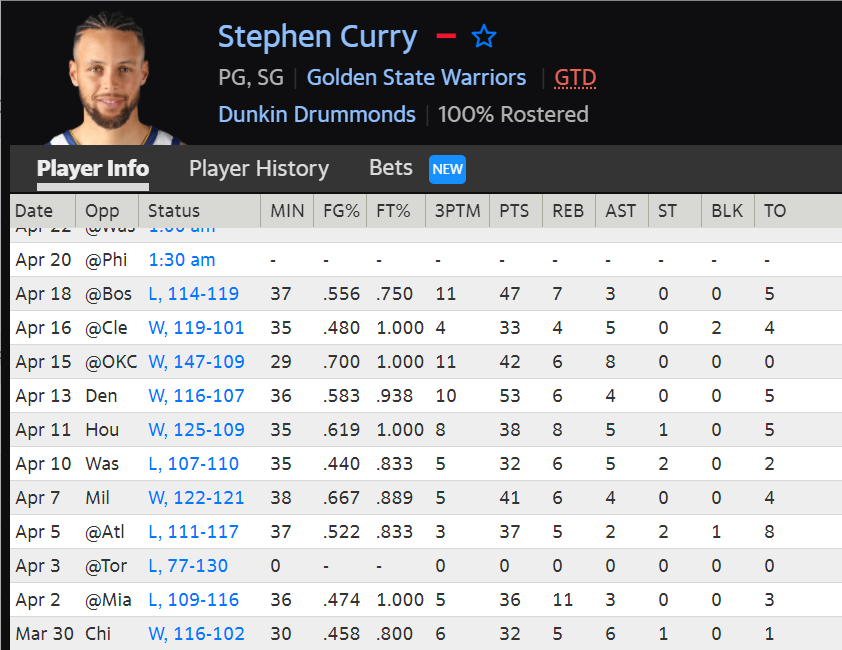Open the Bets tab

390,168
